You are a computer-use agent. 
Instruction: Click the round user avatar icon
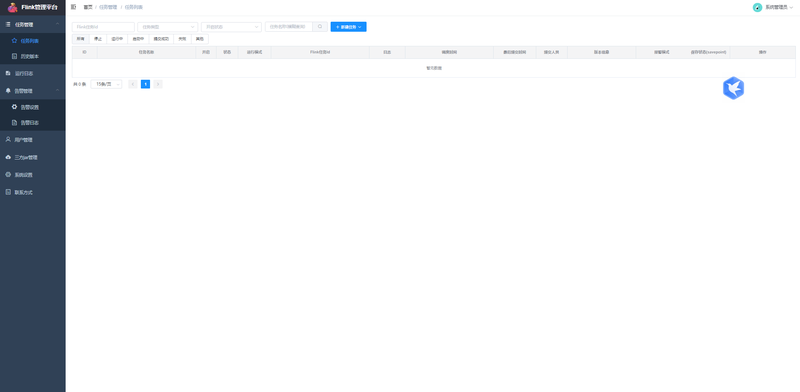point(757,7)
